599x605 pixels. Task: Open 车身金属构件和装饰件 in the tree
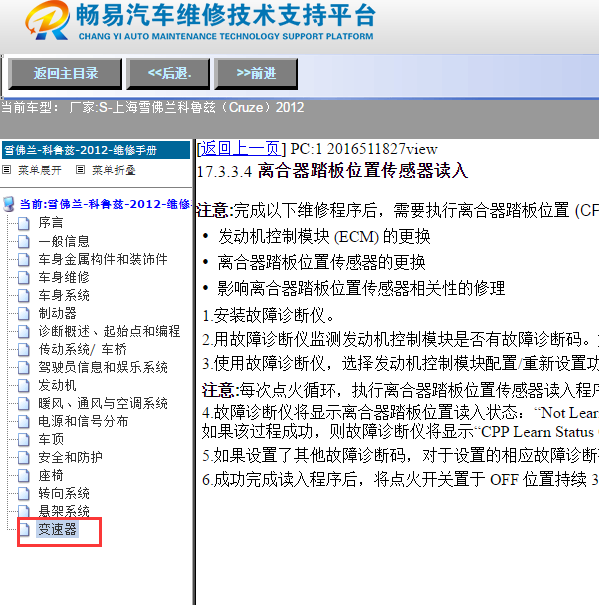(103, 259)
